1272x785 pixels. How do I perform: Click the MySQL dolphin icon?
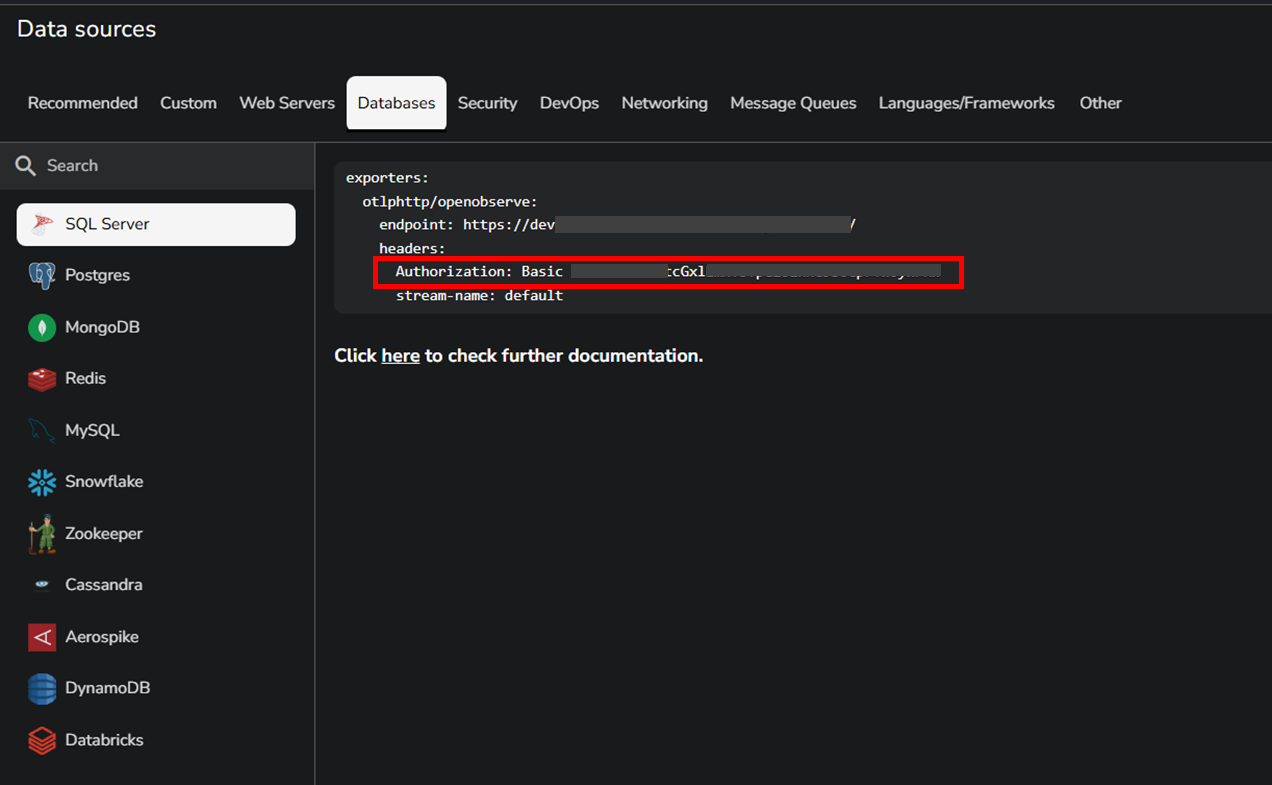[x=41, y=430]
